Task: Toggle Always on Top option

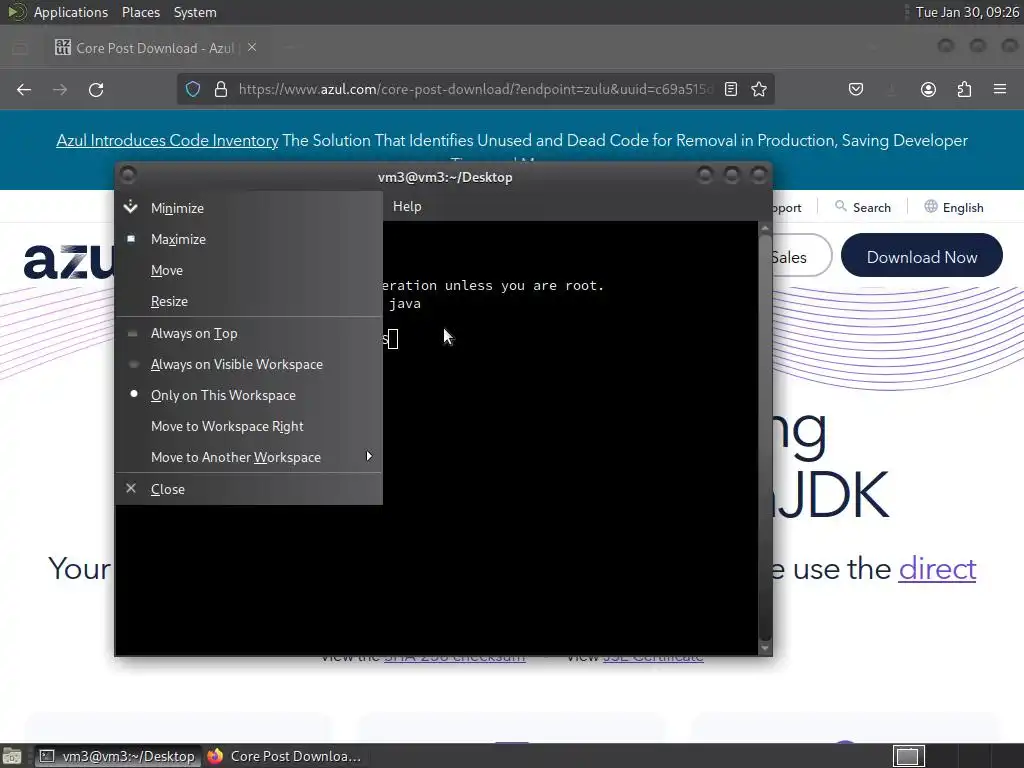Action: [x=248, y=333]
